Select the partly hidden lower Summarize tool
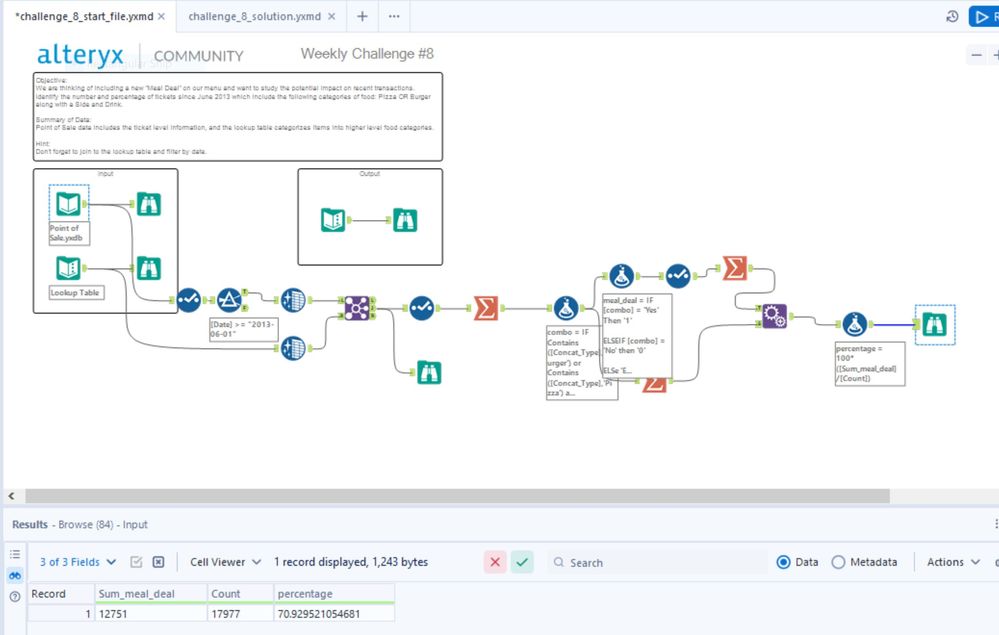 (654, 385)
